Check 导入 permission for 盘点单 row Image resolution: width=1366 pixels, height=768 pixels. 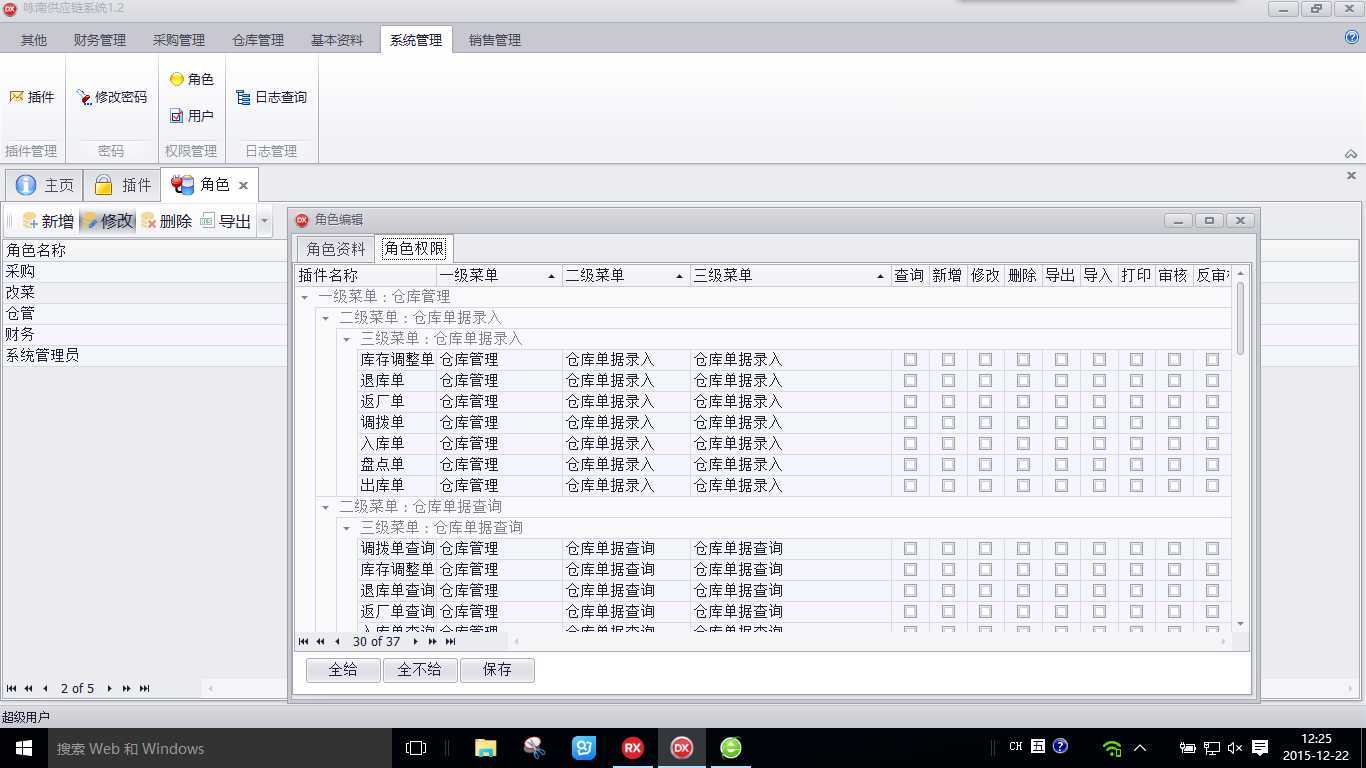1099,465
